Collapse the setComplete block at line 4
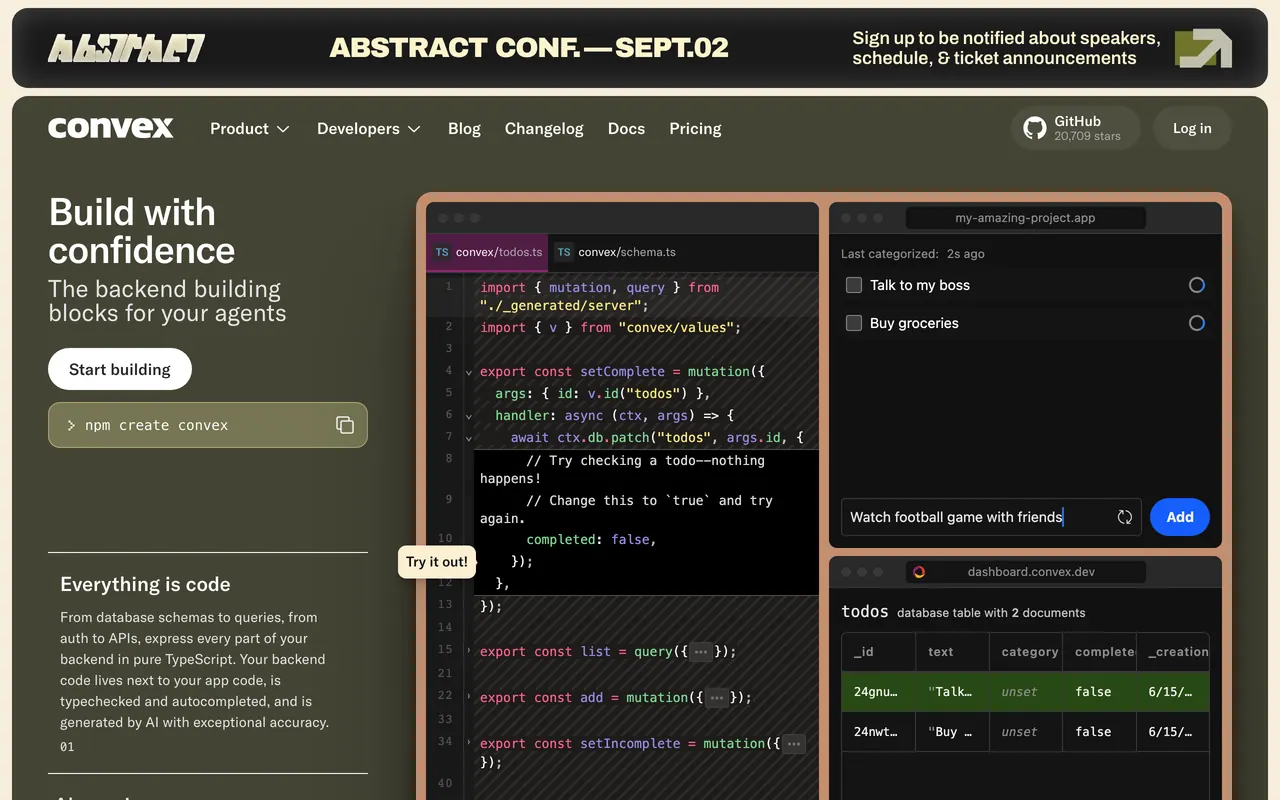The height and width of the screenshot is (800, 1280). coord(469,372)
